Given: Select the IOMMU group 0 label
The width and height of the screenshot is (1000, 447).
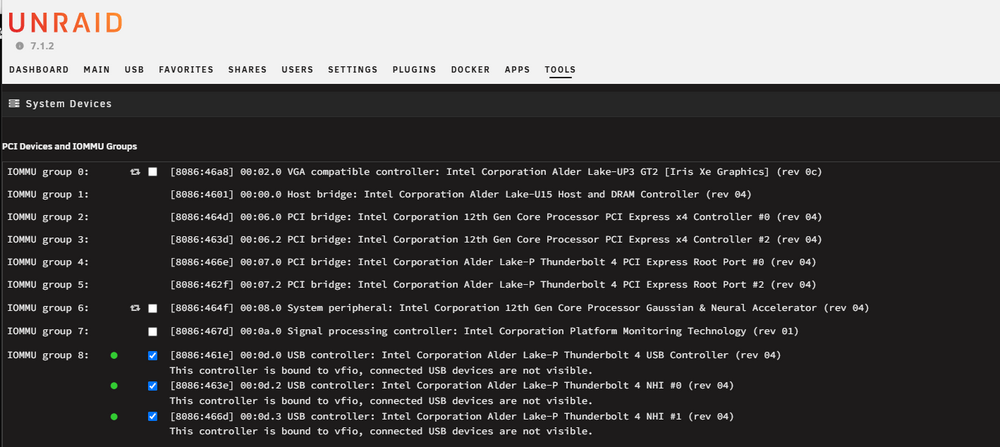Looking at the screenshot, I should tap(48, 172).
